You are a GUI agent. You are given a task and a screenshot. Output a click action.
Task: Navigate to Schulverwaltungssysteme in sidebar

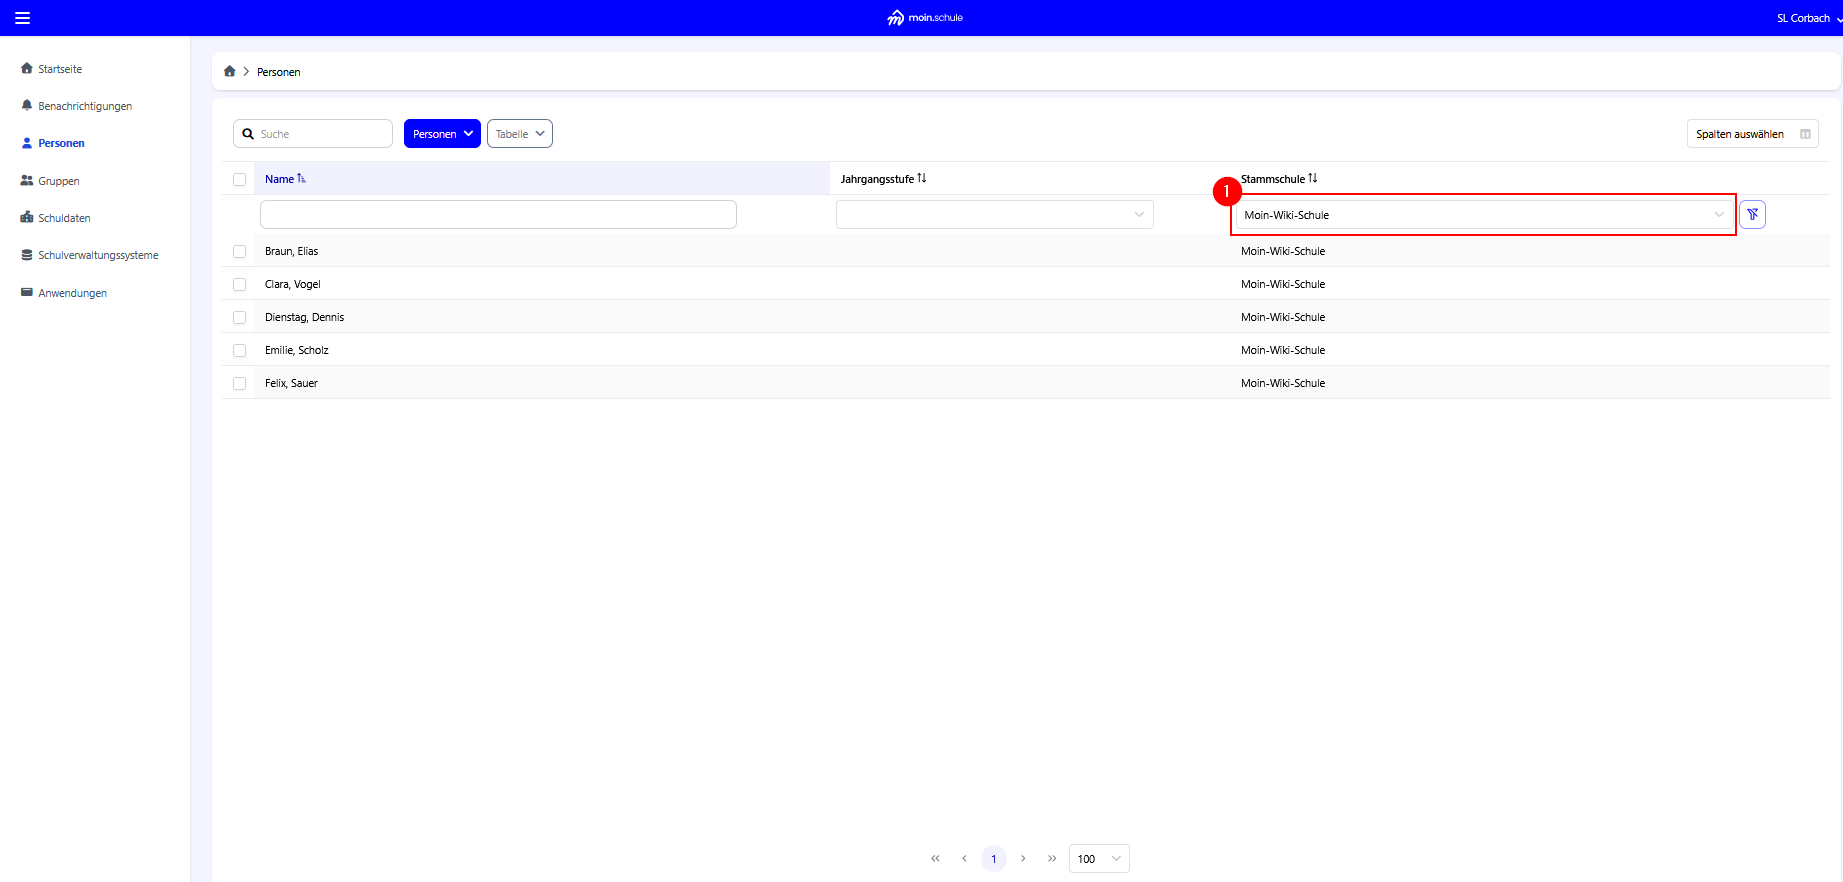point(98,255)
